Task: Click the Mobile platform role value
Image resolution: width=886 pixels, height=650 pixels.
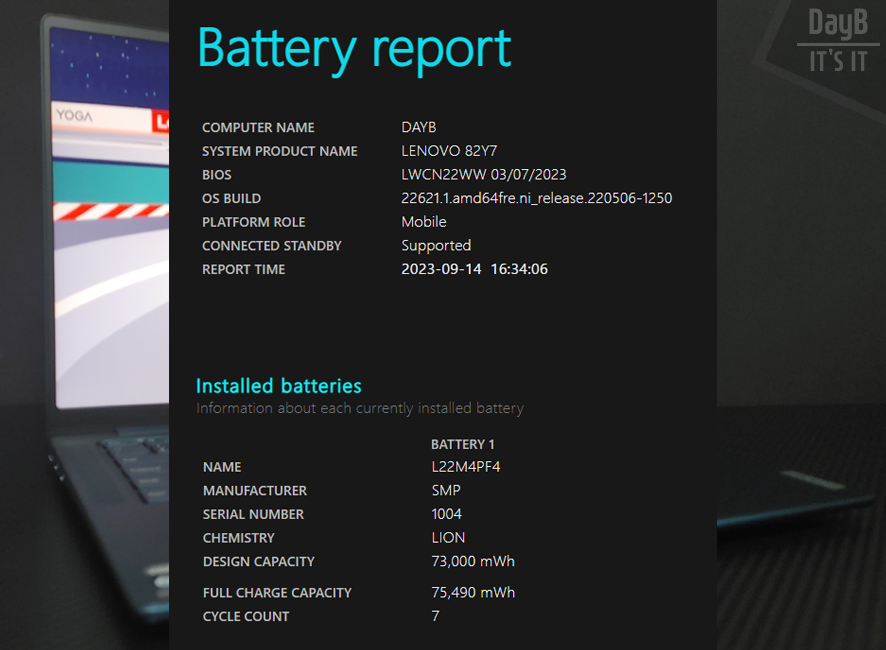Action: click(424, 222)
